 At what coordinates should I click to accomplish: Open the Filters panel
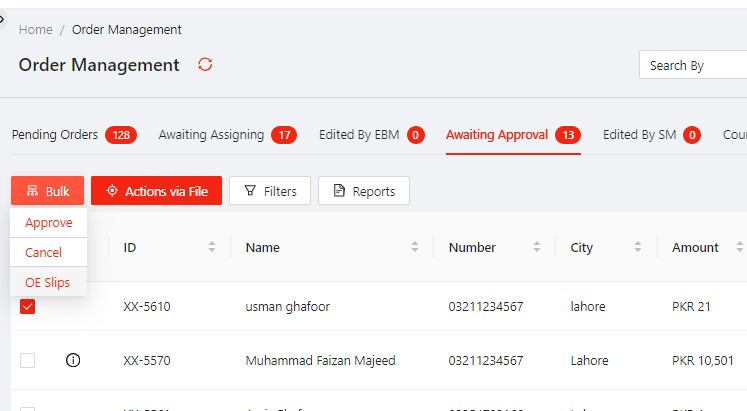(x=270, y=191)
